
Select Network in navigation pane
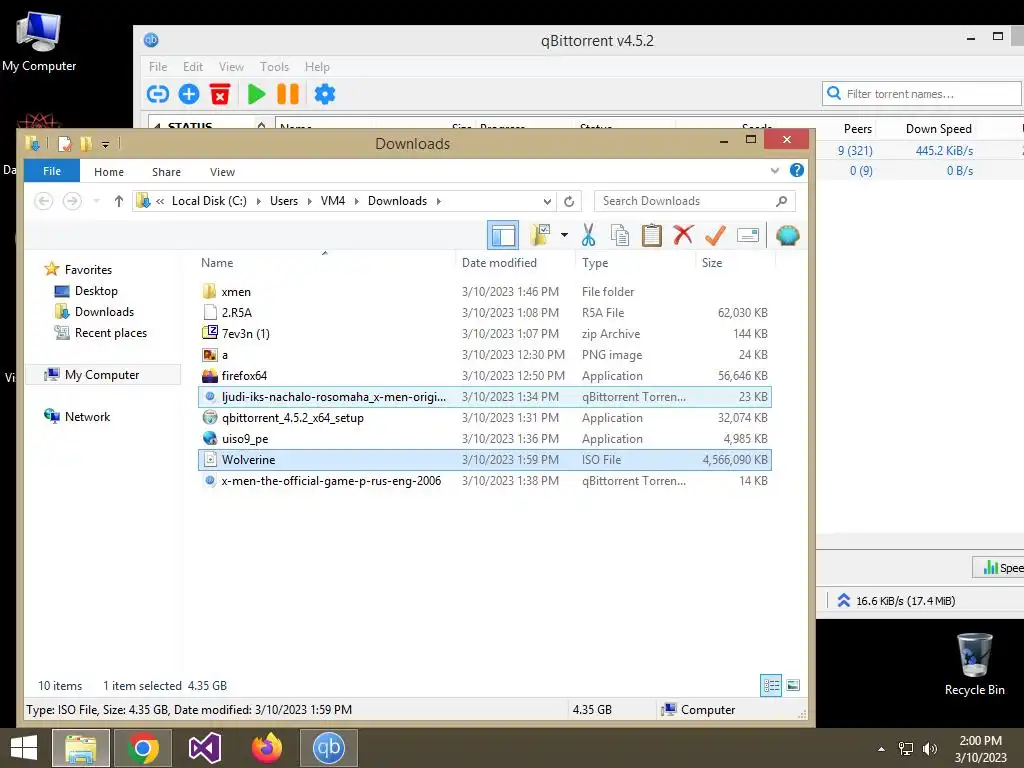click(87, 417)
